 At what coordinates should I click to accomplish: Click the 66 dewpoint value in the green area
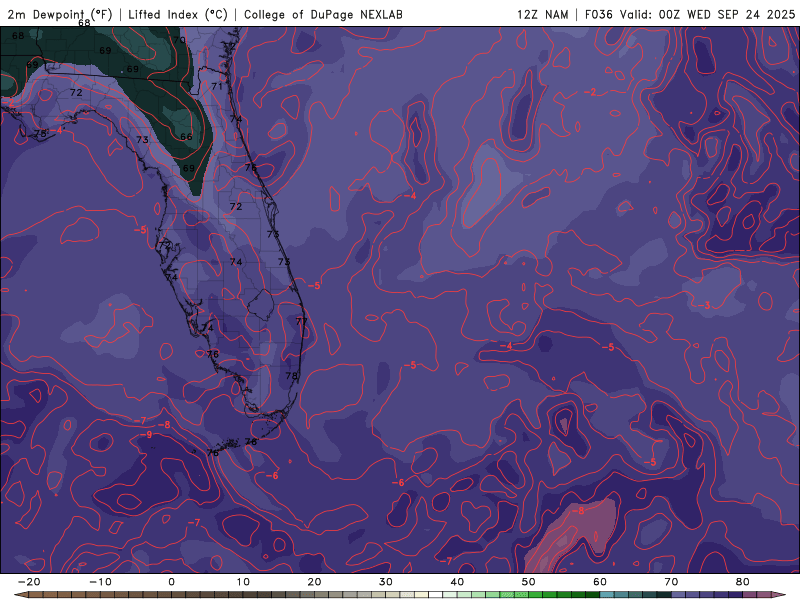[x=186, y=137]
